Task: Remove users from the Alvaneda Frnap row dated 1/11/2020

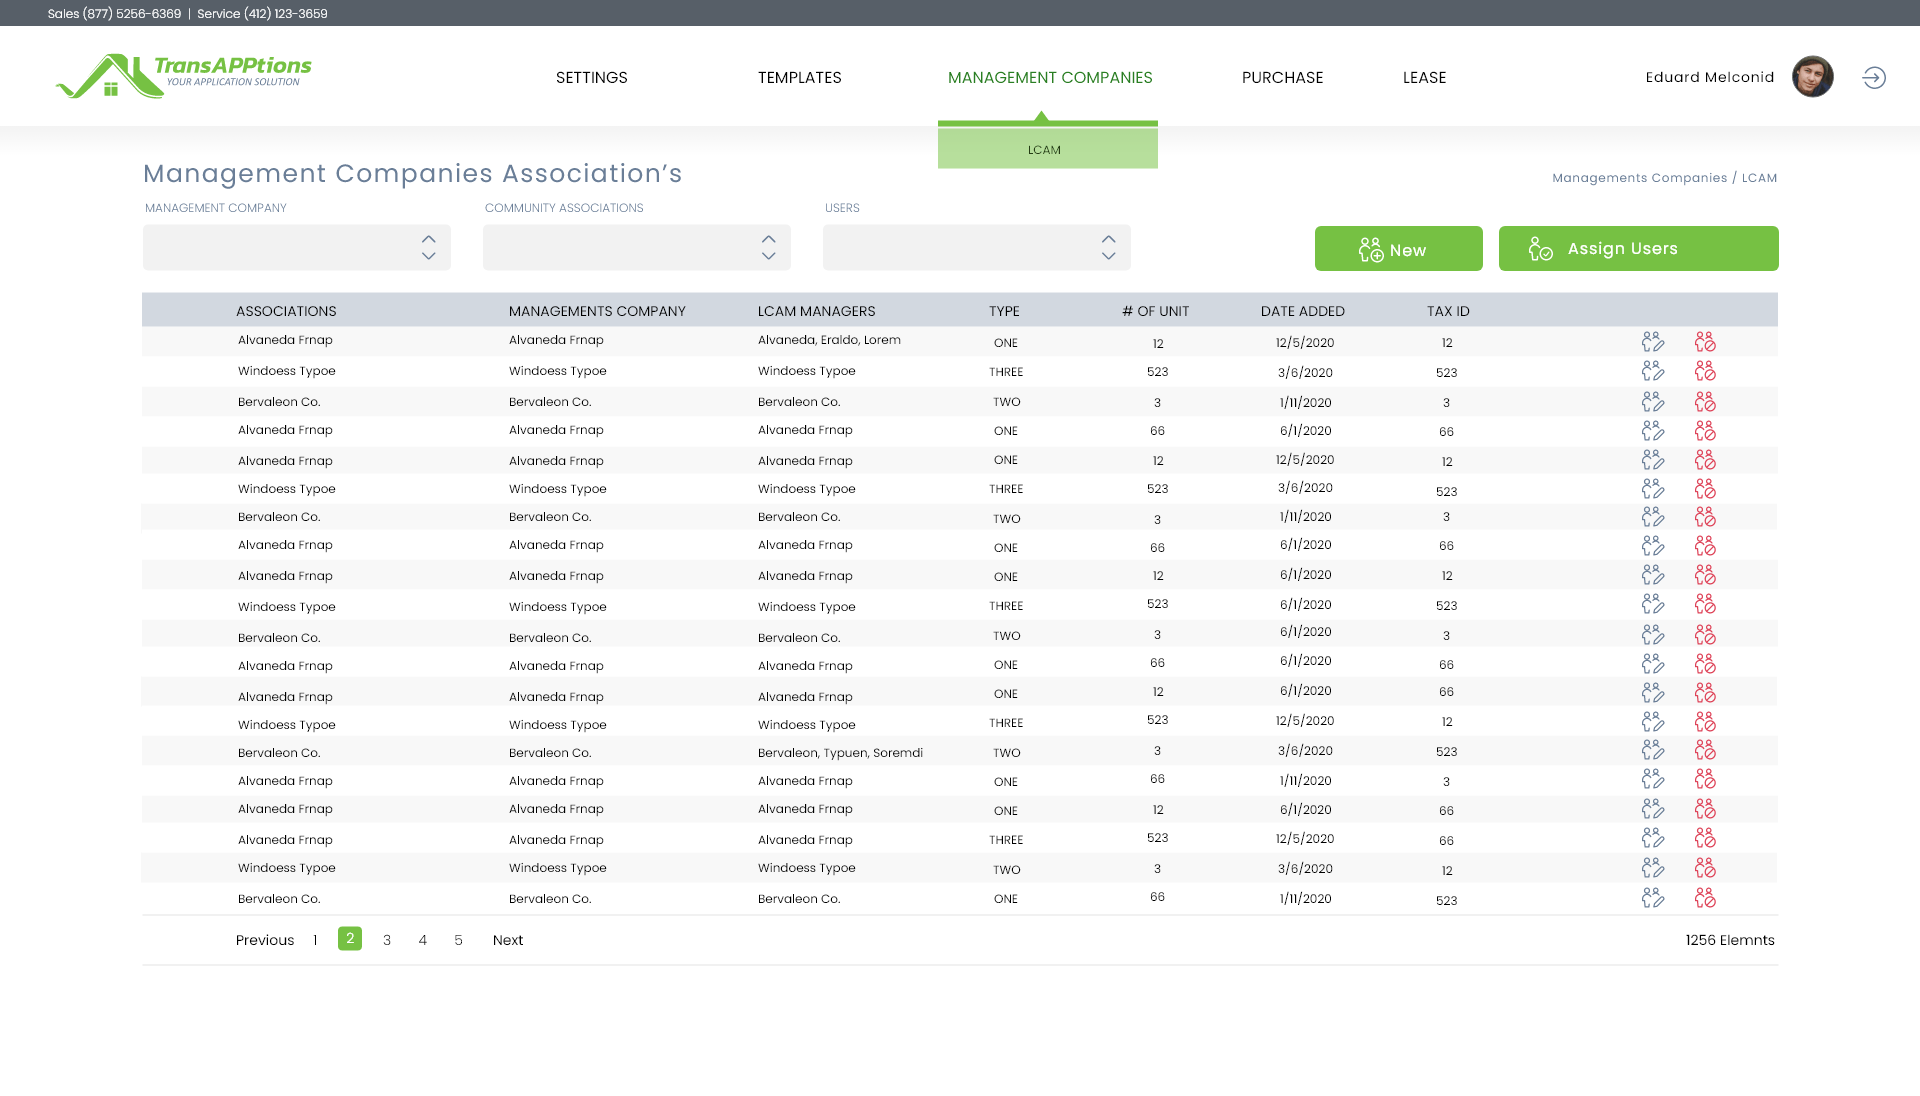Action: point(1705,779)
